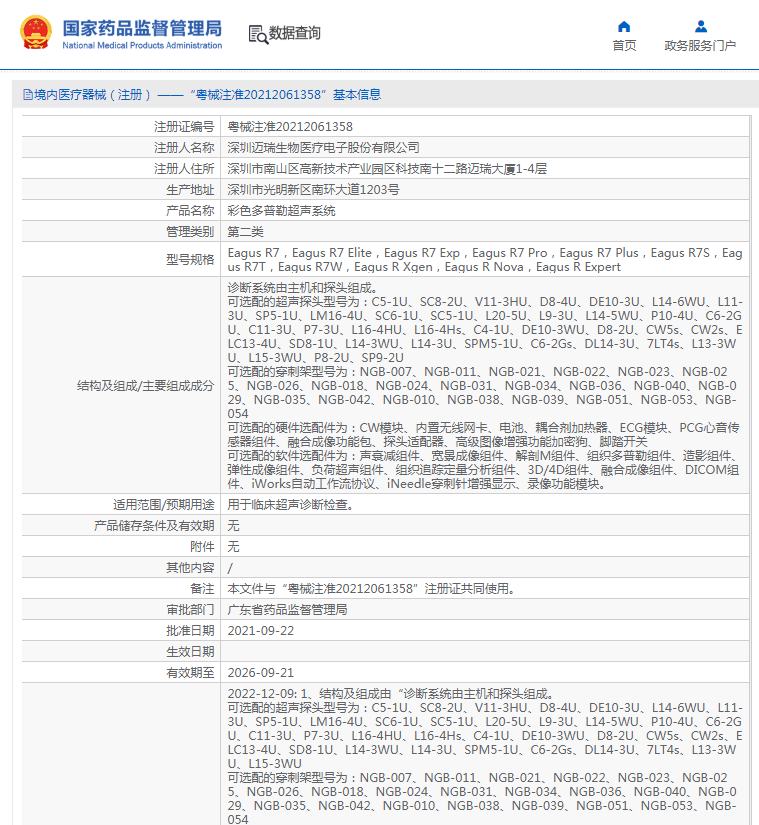The image size is (759, 825).
Task: Click the 国家药品监督管理局 site title
Action: click(x=142, y=27)
